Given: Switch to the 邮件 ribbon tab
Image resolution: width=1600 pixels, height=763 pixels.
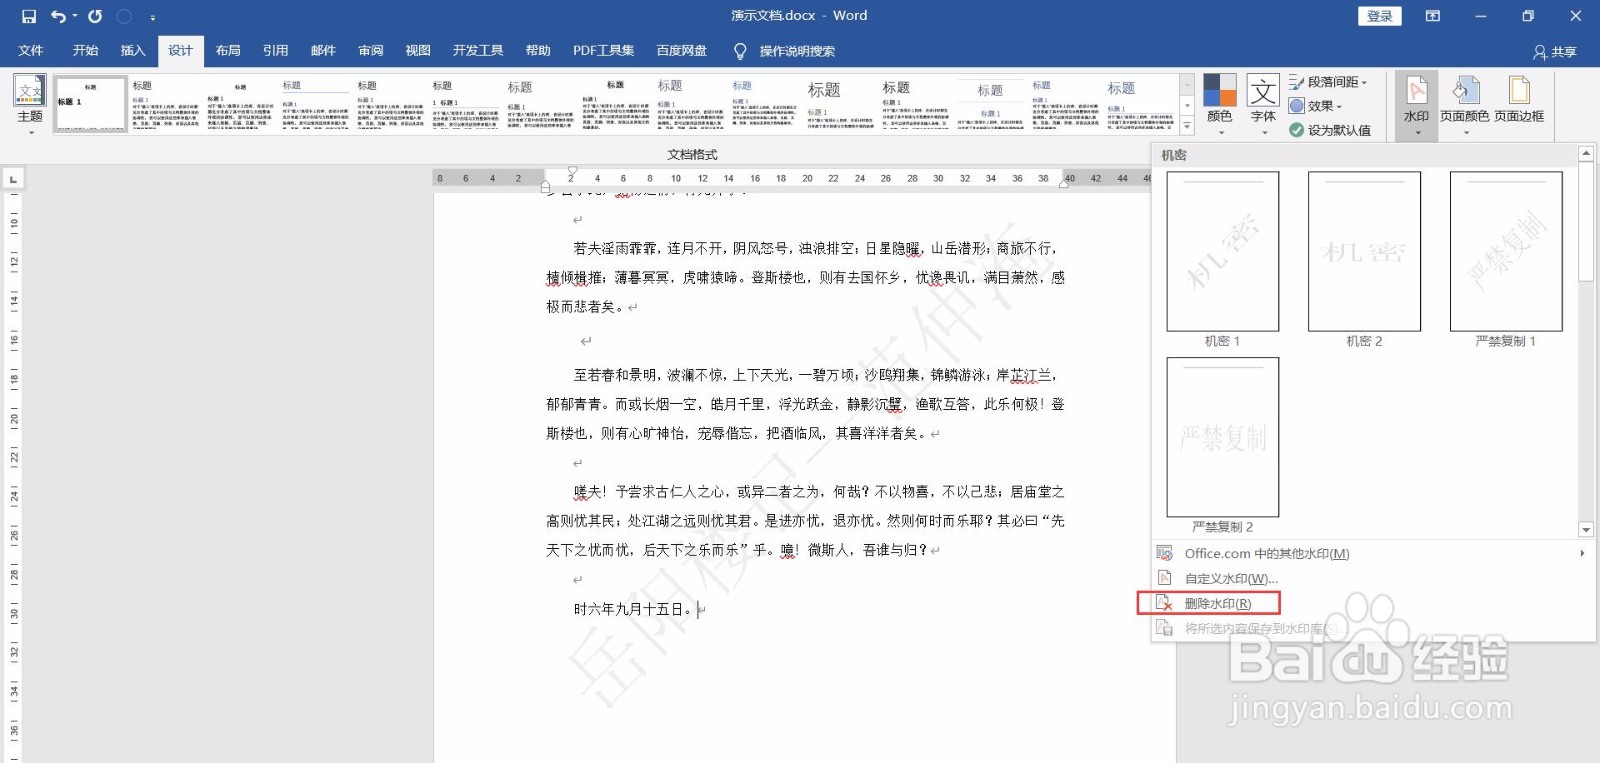Looking at the screenshot, I should (323, 51).
